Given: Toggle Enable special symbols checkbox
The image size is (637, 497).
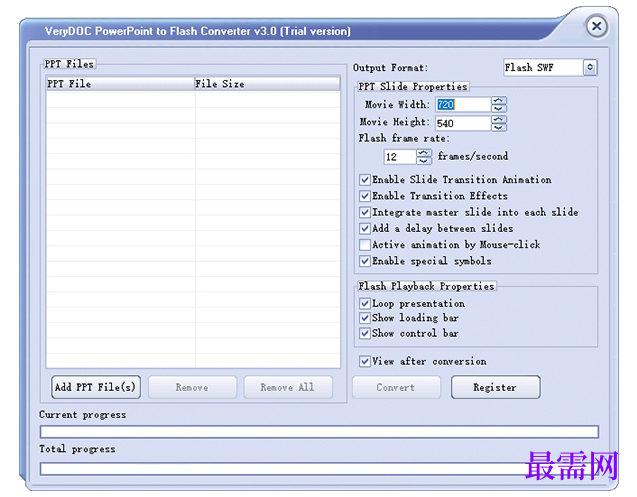Looking at the screenshot, I should pyautogui.click(x=365, y=261).
